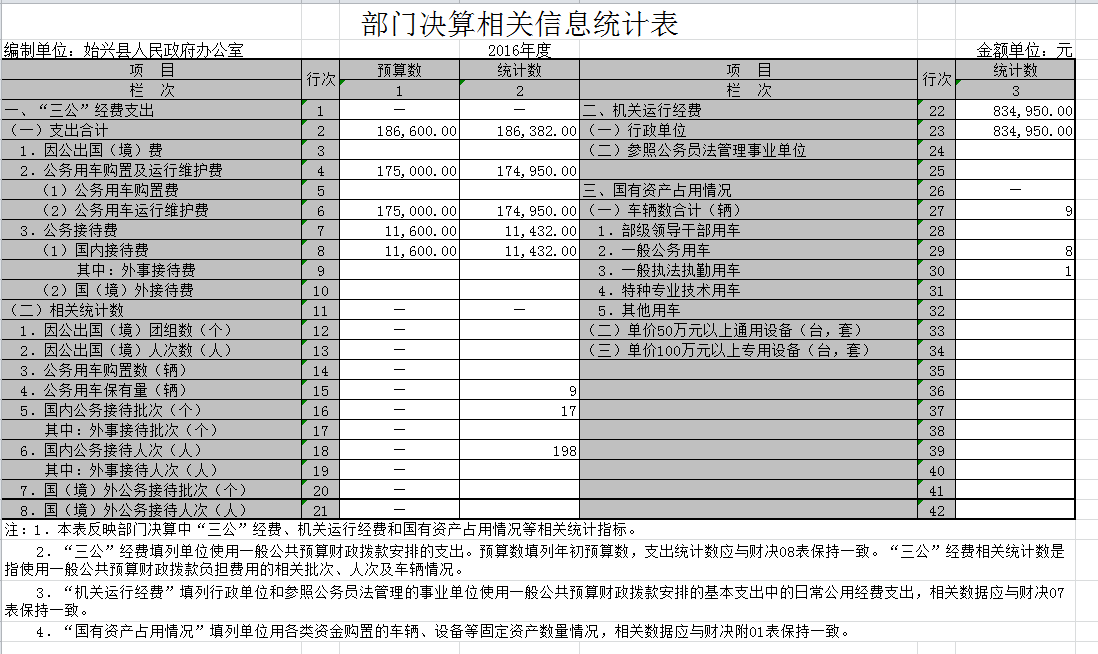1098x654 pixels.
Task: Click the value 9 in row 27
Action: click(1015, 210)
